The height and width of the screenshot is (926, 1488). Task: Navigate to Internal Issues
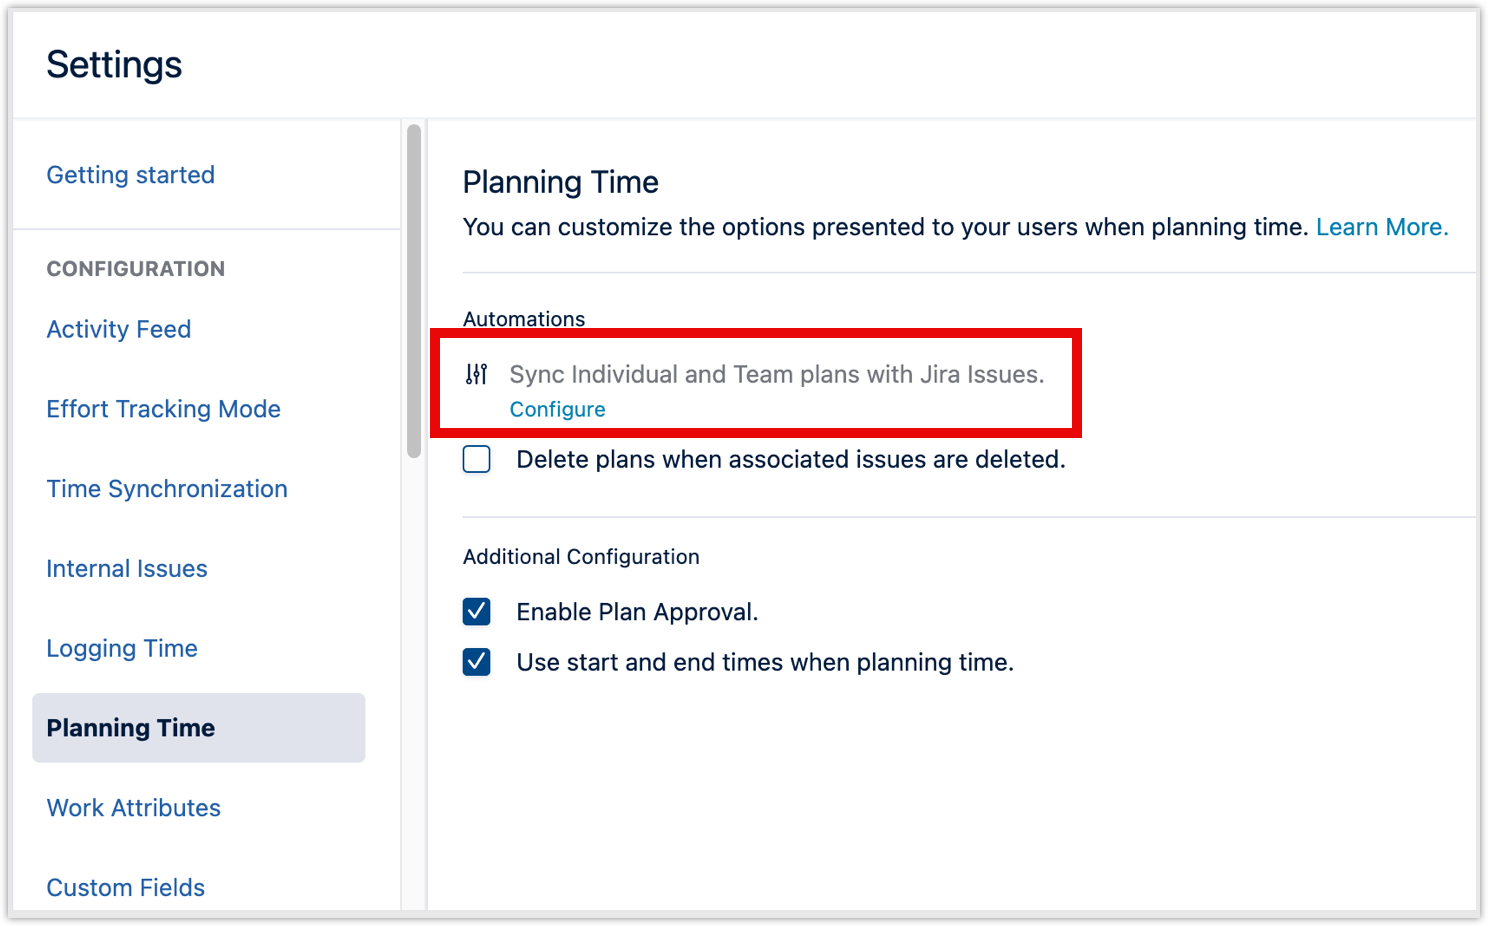click(x=126, y=569)
